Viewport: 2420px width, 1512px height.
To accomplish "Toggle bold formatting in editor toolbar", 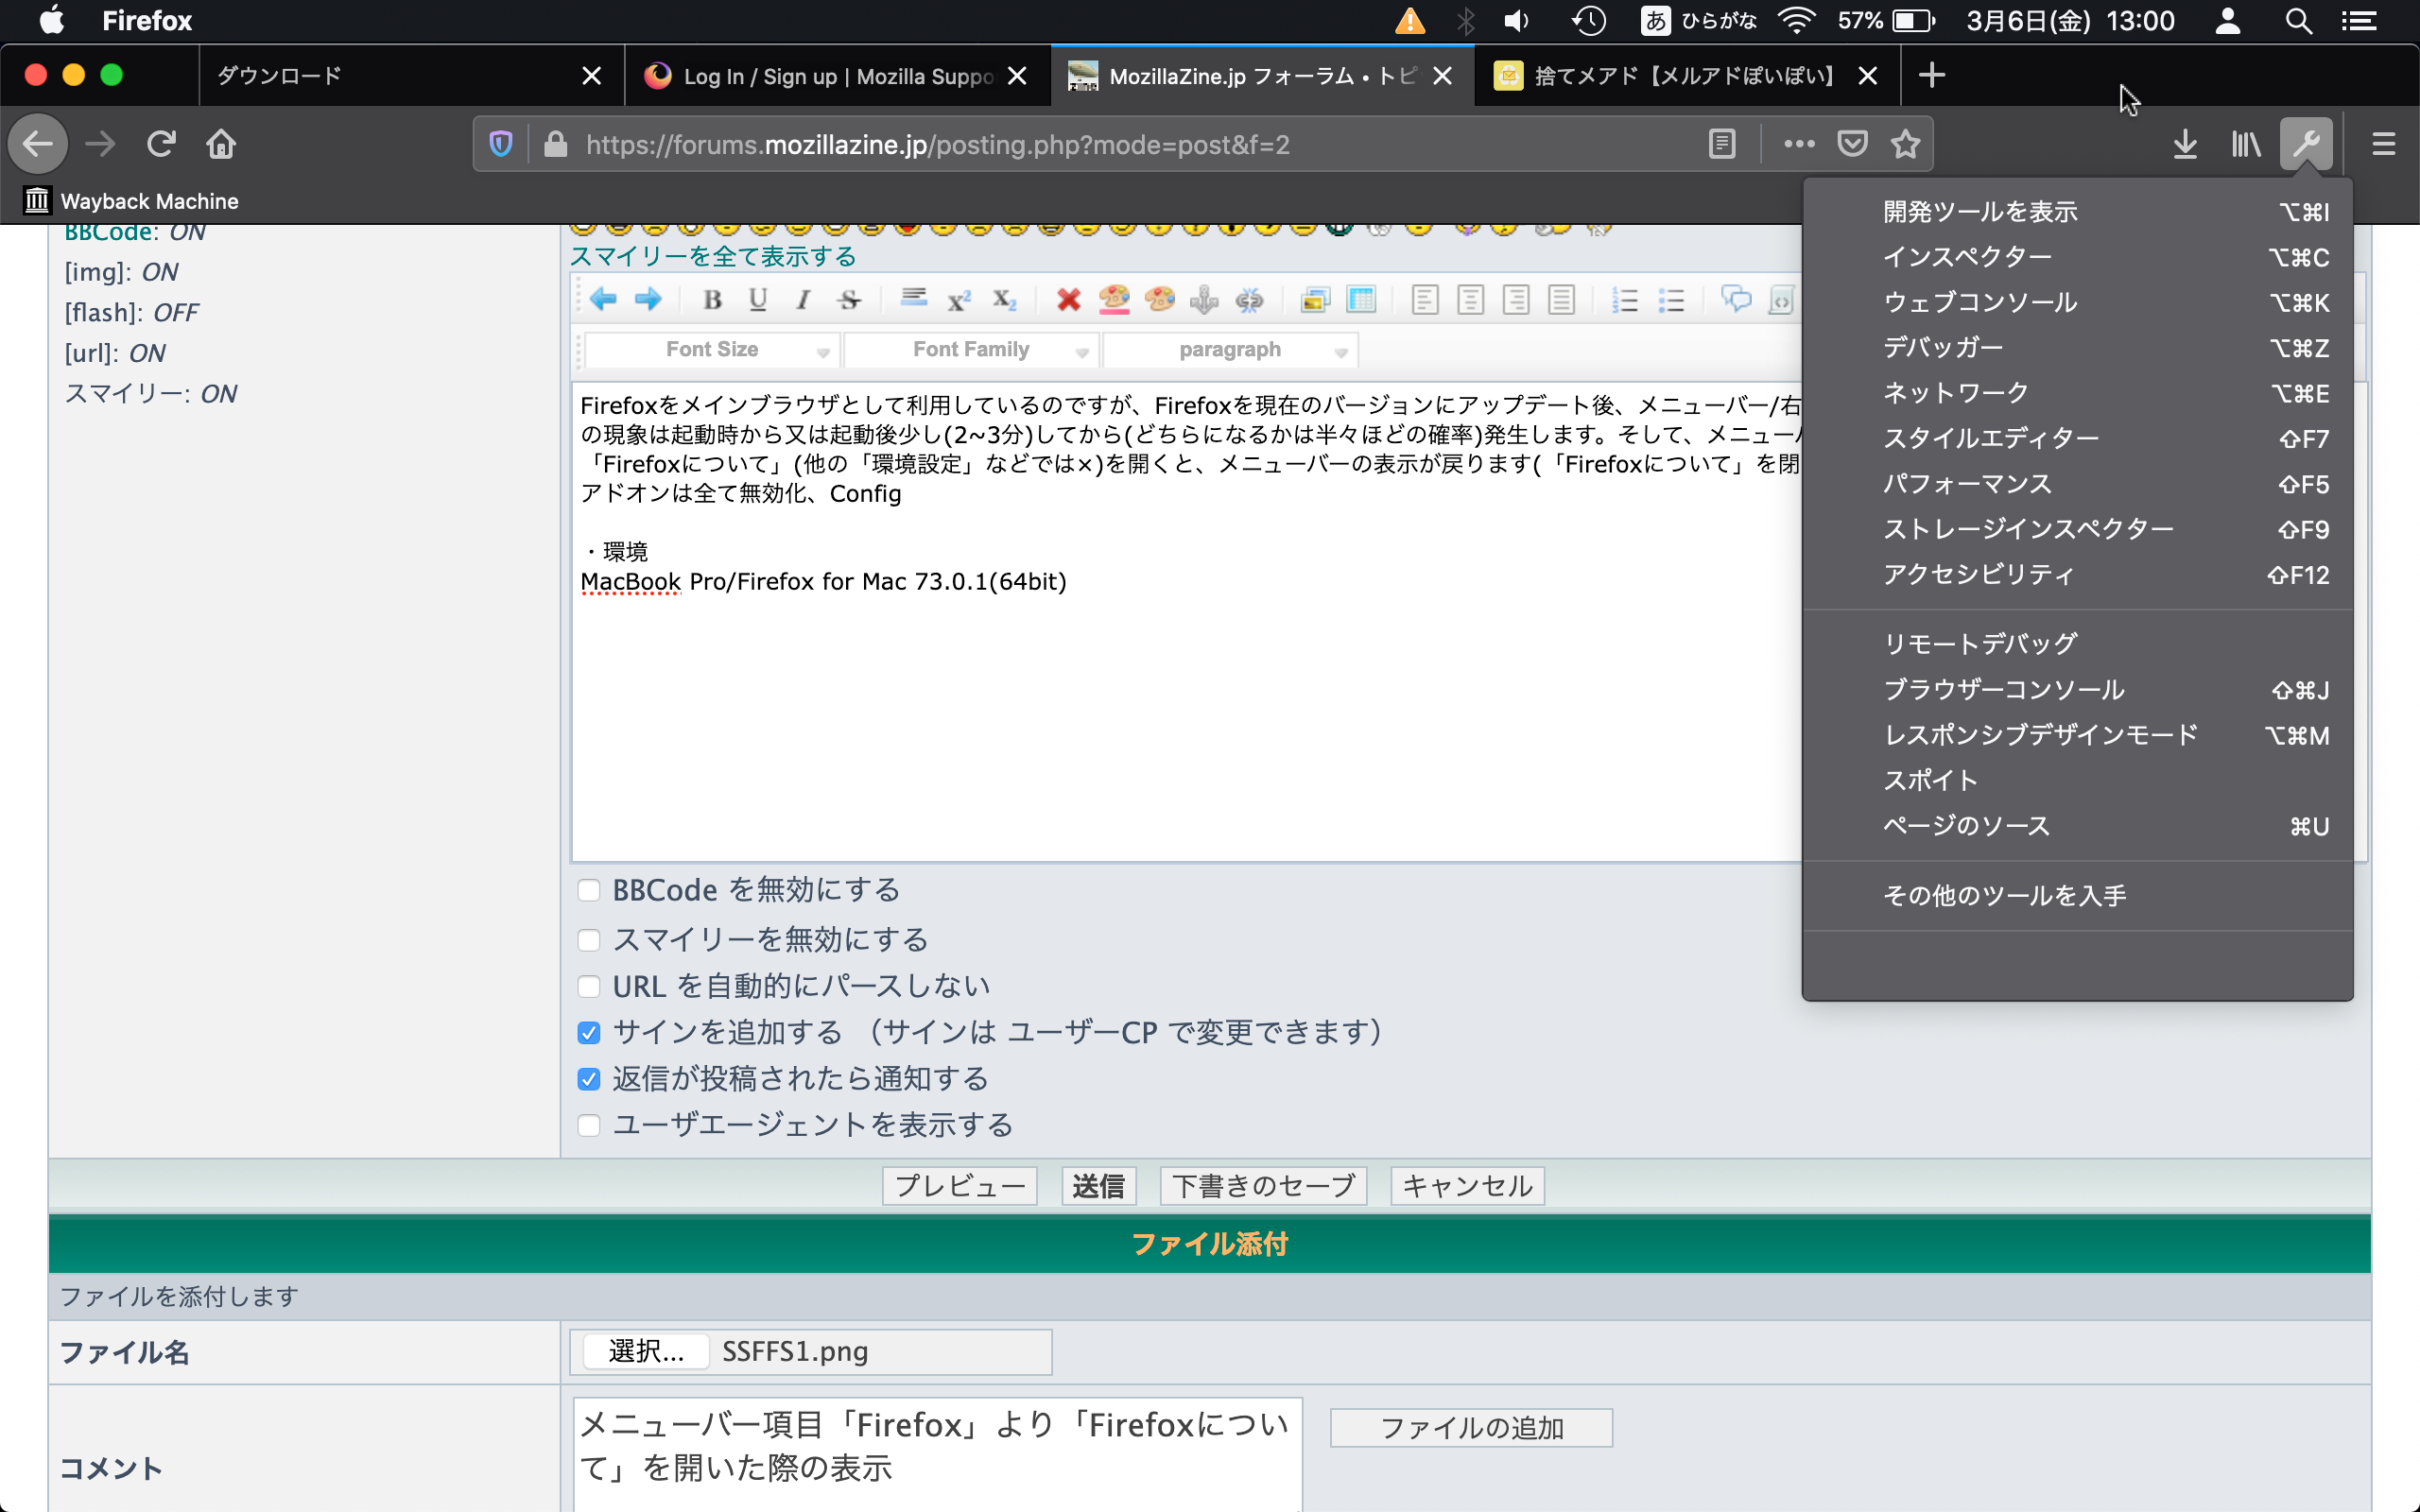I will [712, 300].
